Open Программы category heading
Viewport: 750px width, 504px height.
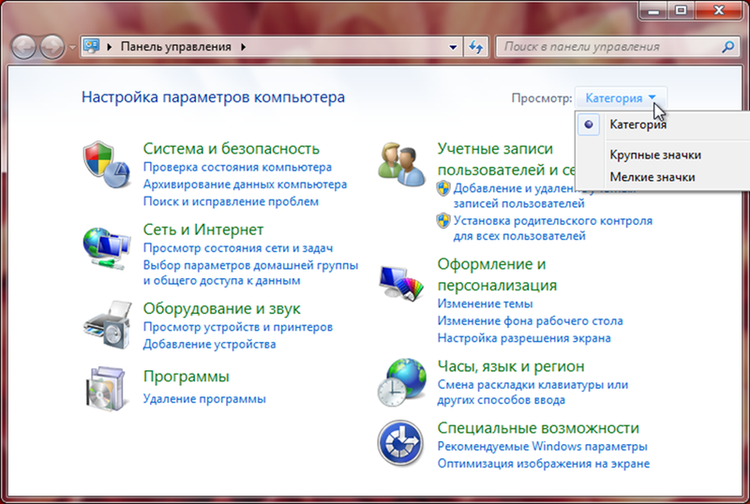186,376
